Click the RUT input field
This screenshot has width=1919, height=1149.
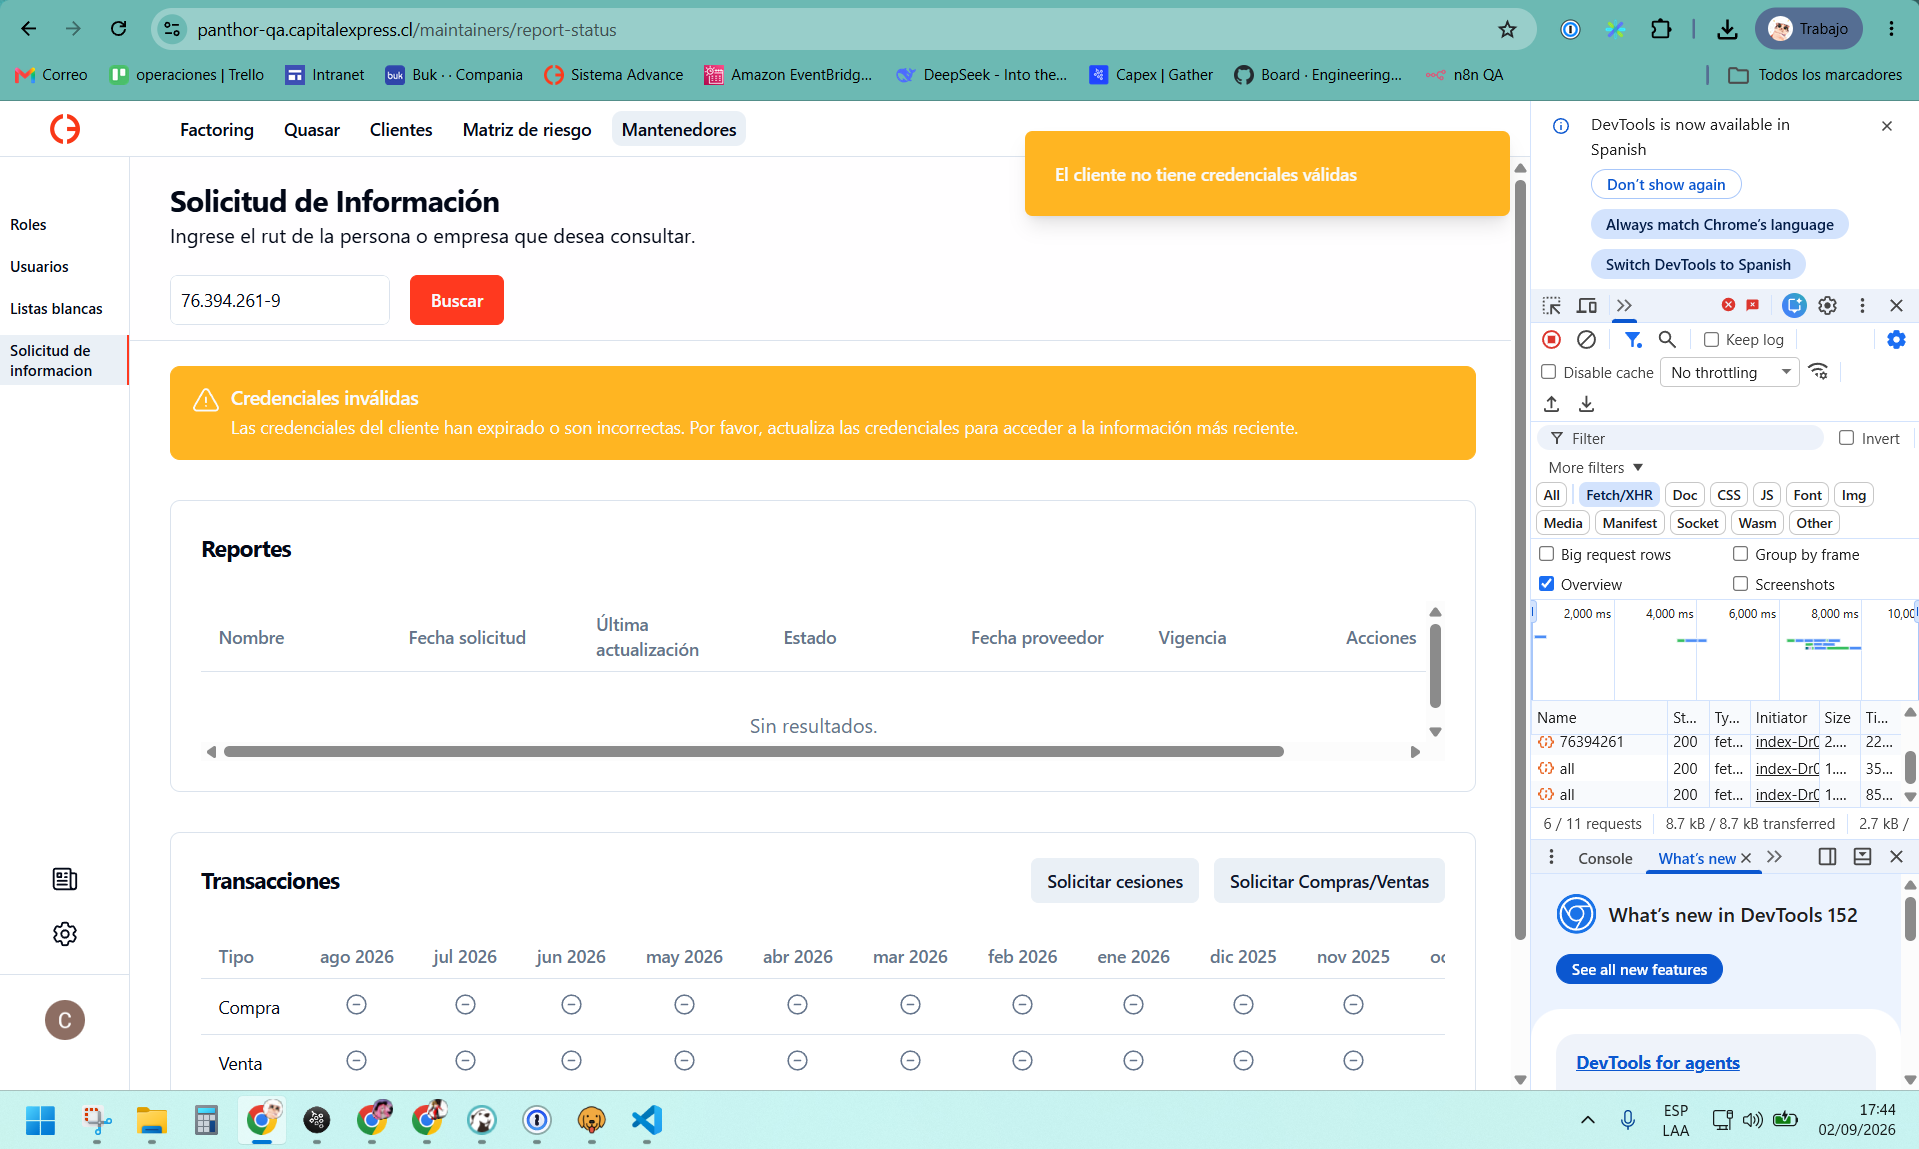(x=280, y=300)
